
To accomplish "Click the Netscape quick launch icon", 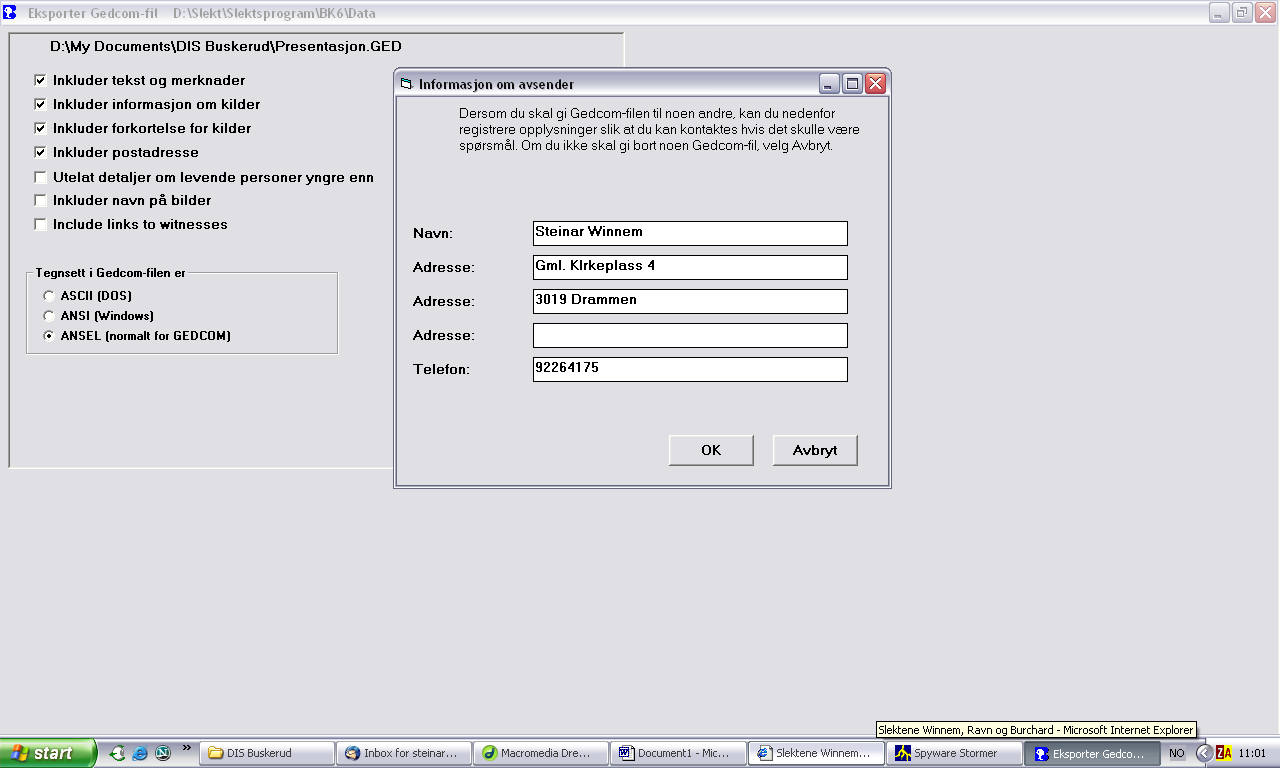I will point(163,753).
